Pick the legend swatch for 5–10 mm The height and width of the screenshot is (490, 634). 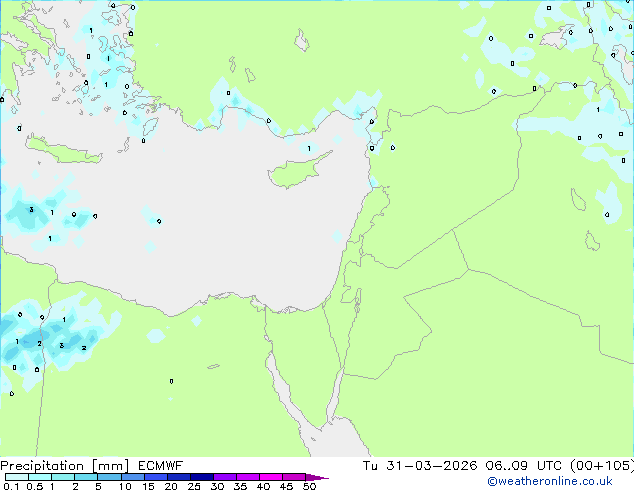(x=109, y=477)
